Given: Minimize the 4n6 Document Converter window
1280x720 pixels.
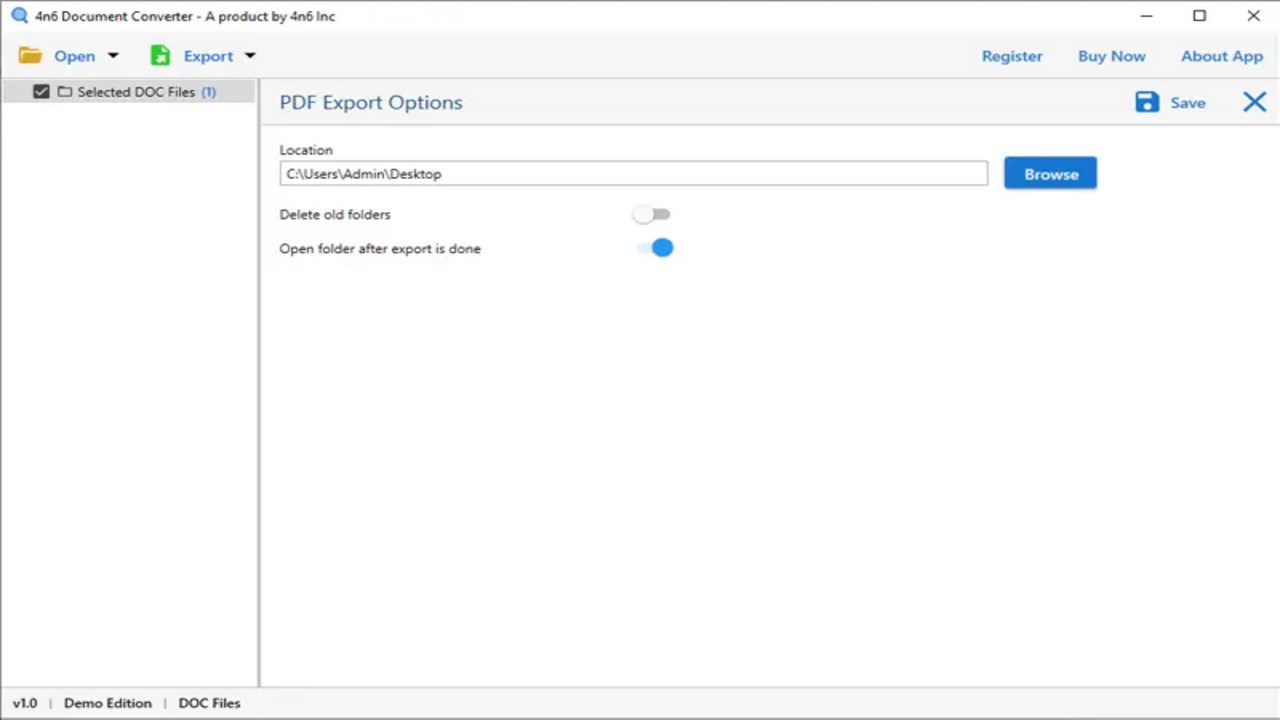Looking at the screenshot, I should tap(1146, 16).
